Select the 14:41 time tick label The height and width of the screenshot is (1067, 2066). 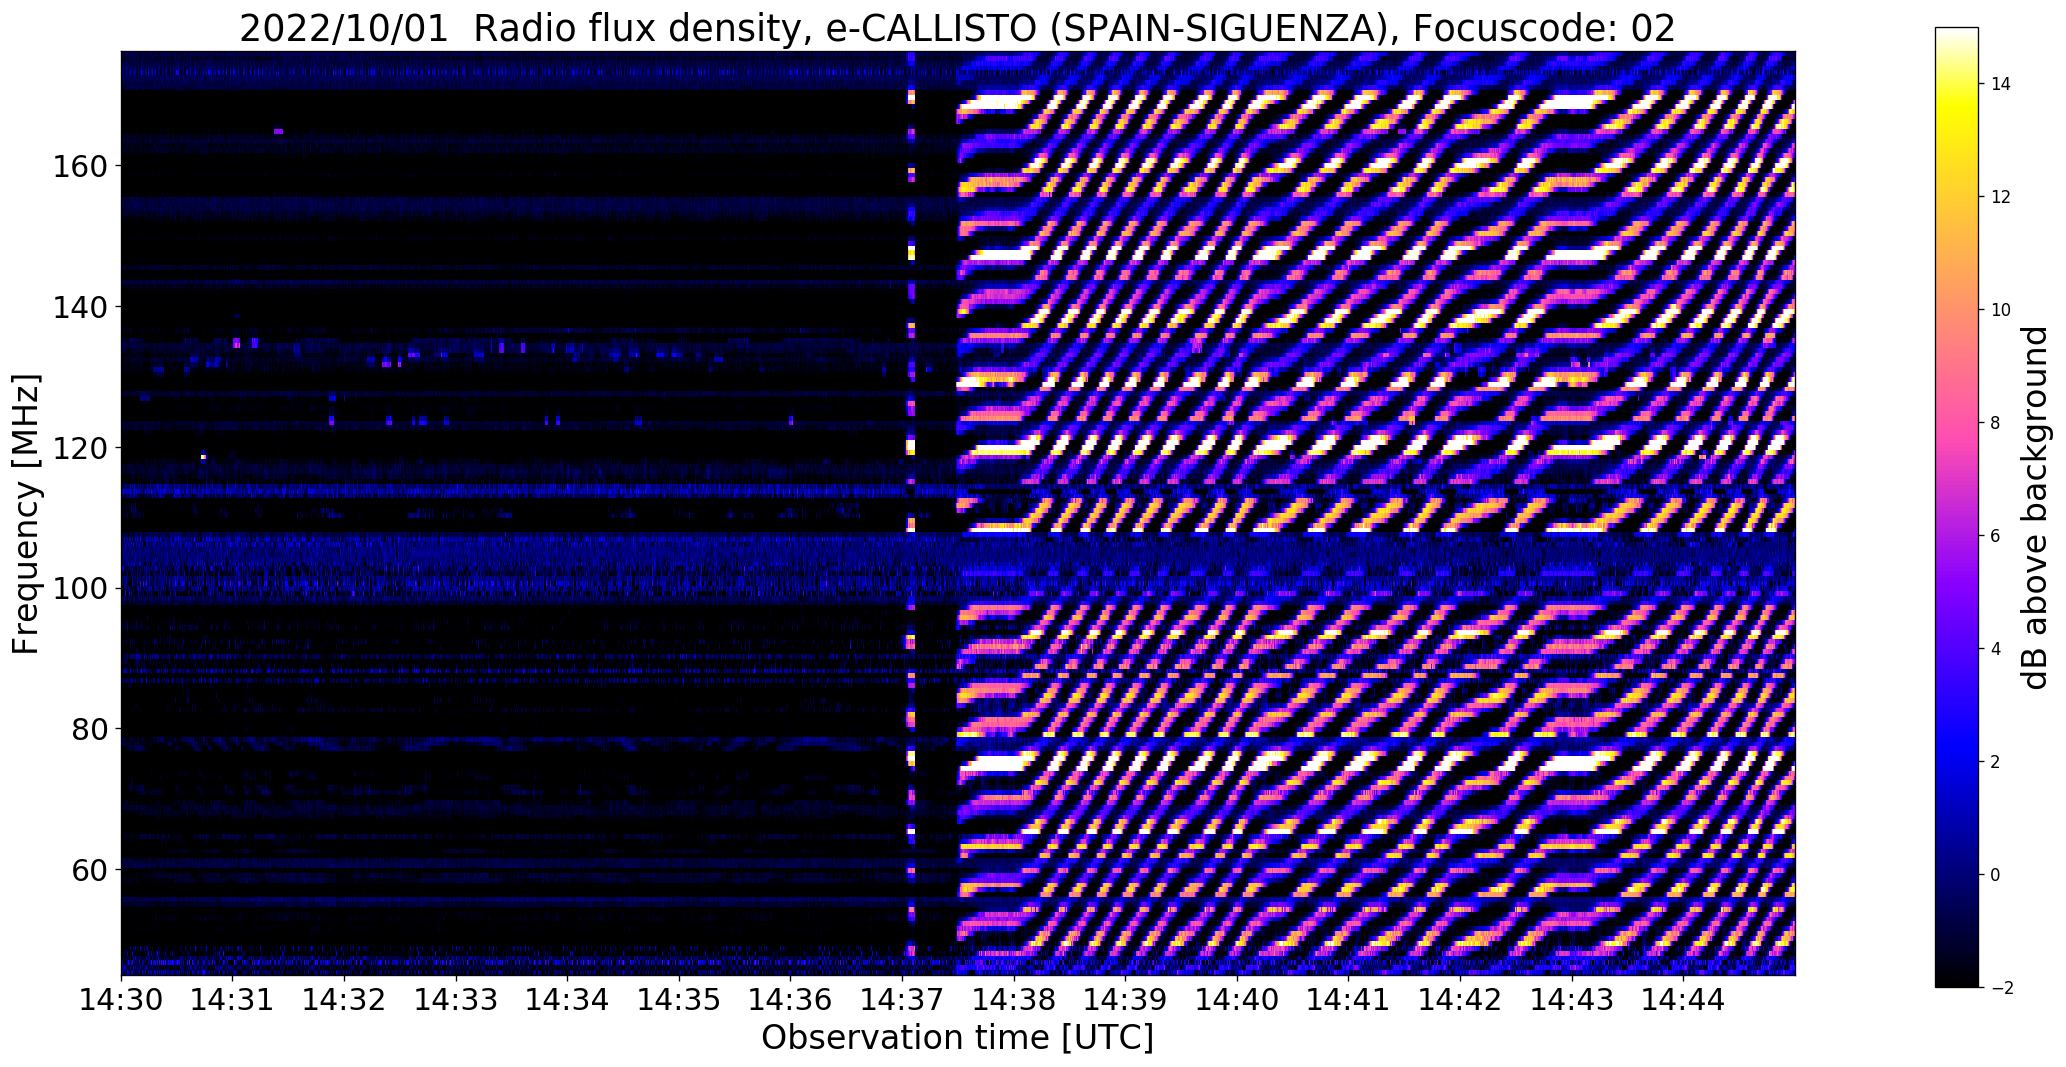pyautogui.click(x=1349, y=999)
